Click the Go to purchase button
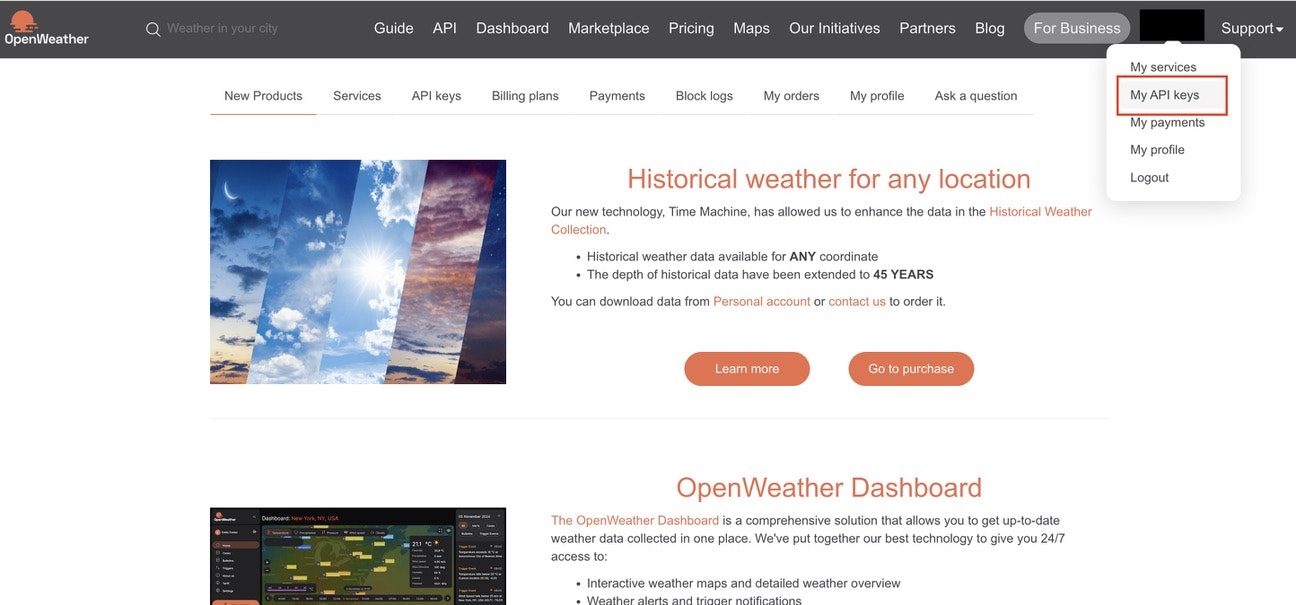The image size is (1296, 605). click(x=911, y=369)
